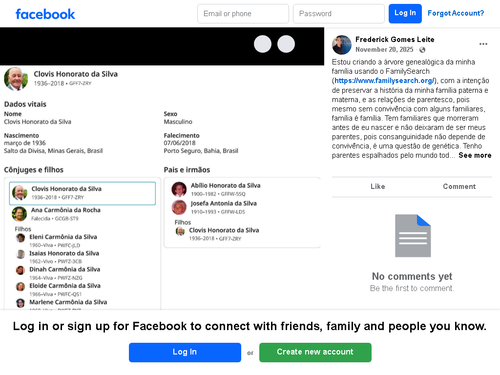The width and height of the screenshot is (500, 375).
Task: Click the public globe audience icon
Action: [422, 50]
